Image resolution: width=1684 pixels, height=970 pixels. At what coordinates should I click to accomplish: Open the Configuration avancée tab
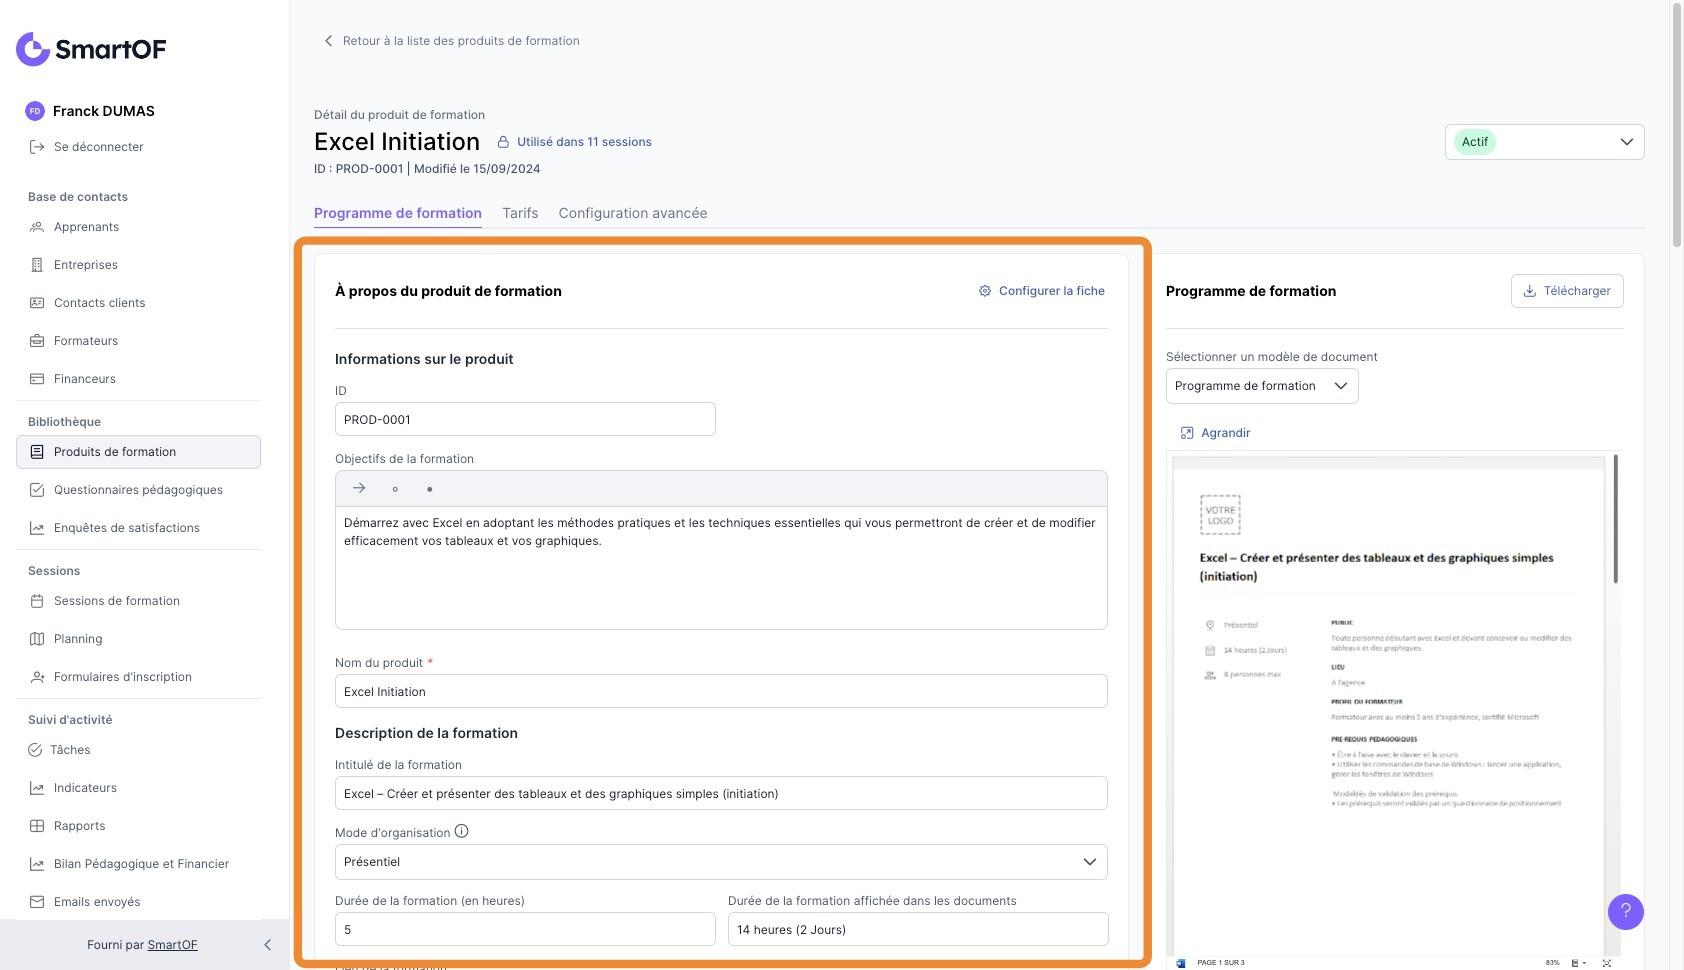[632, 213]
